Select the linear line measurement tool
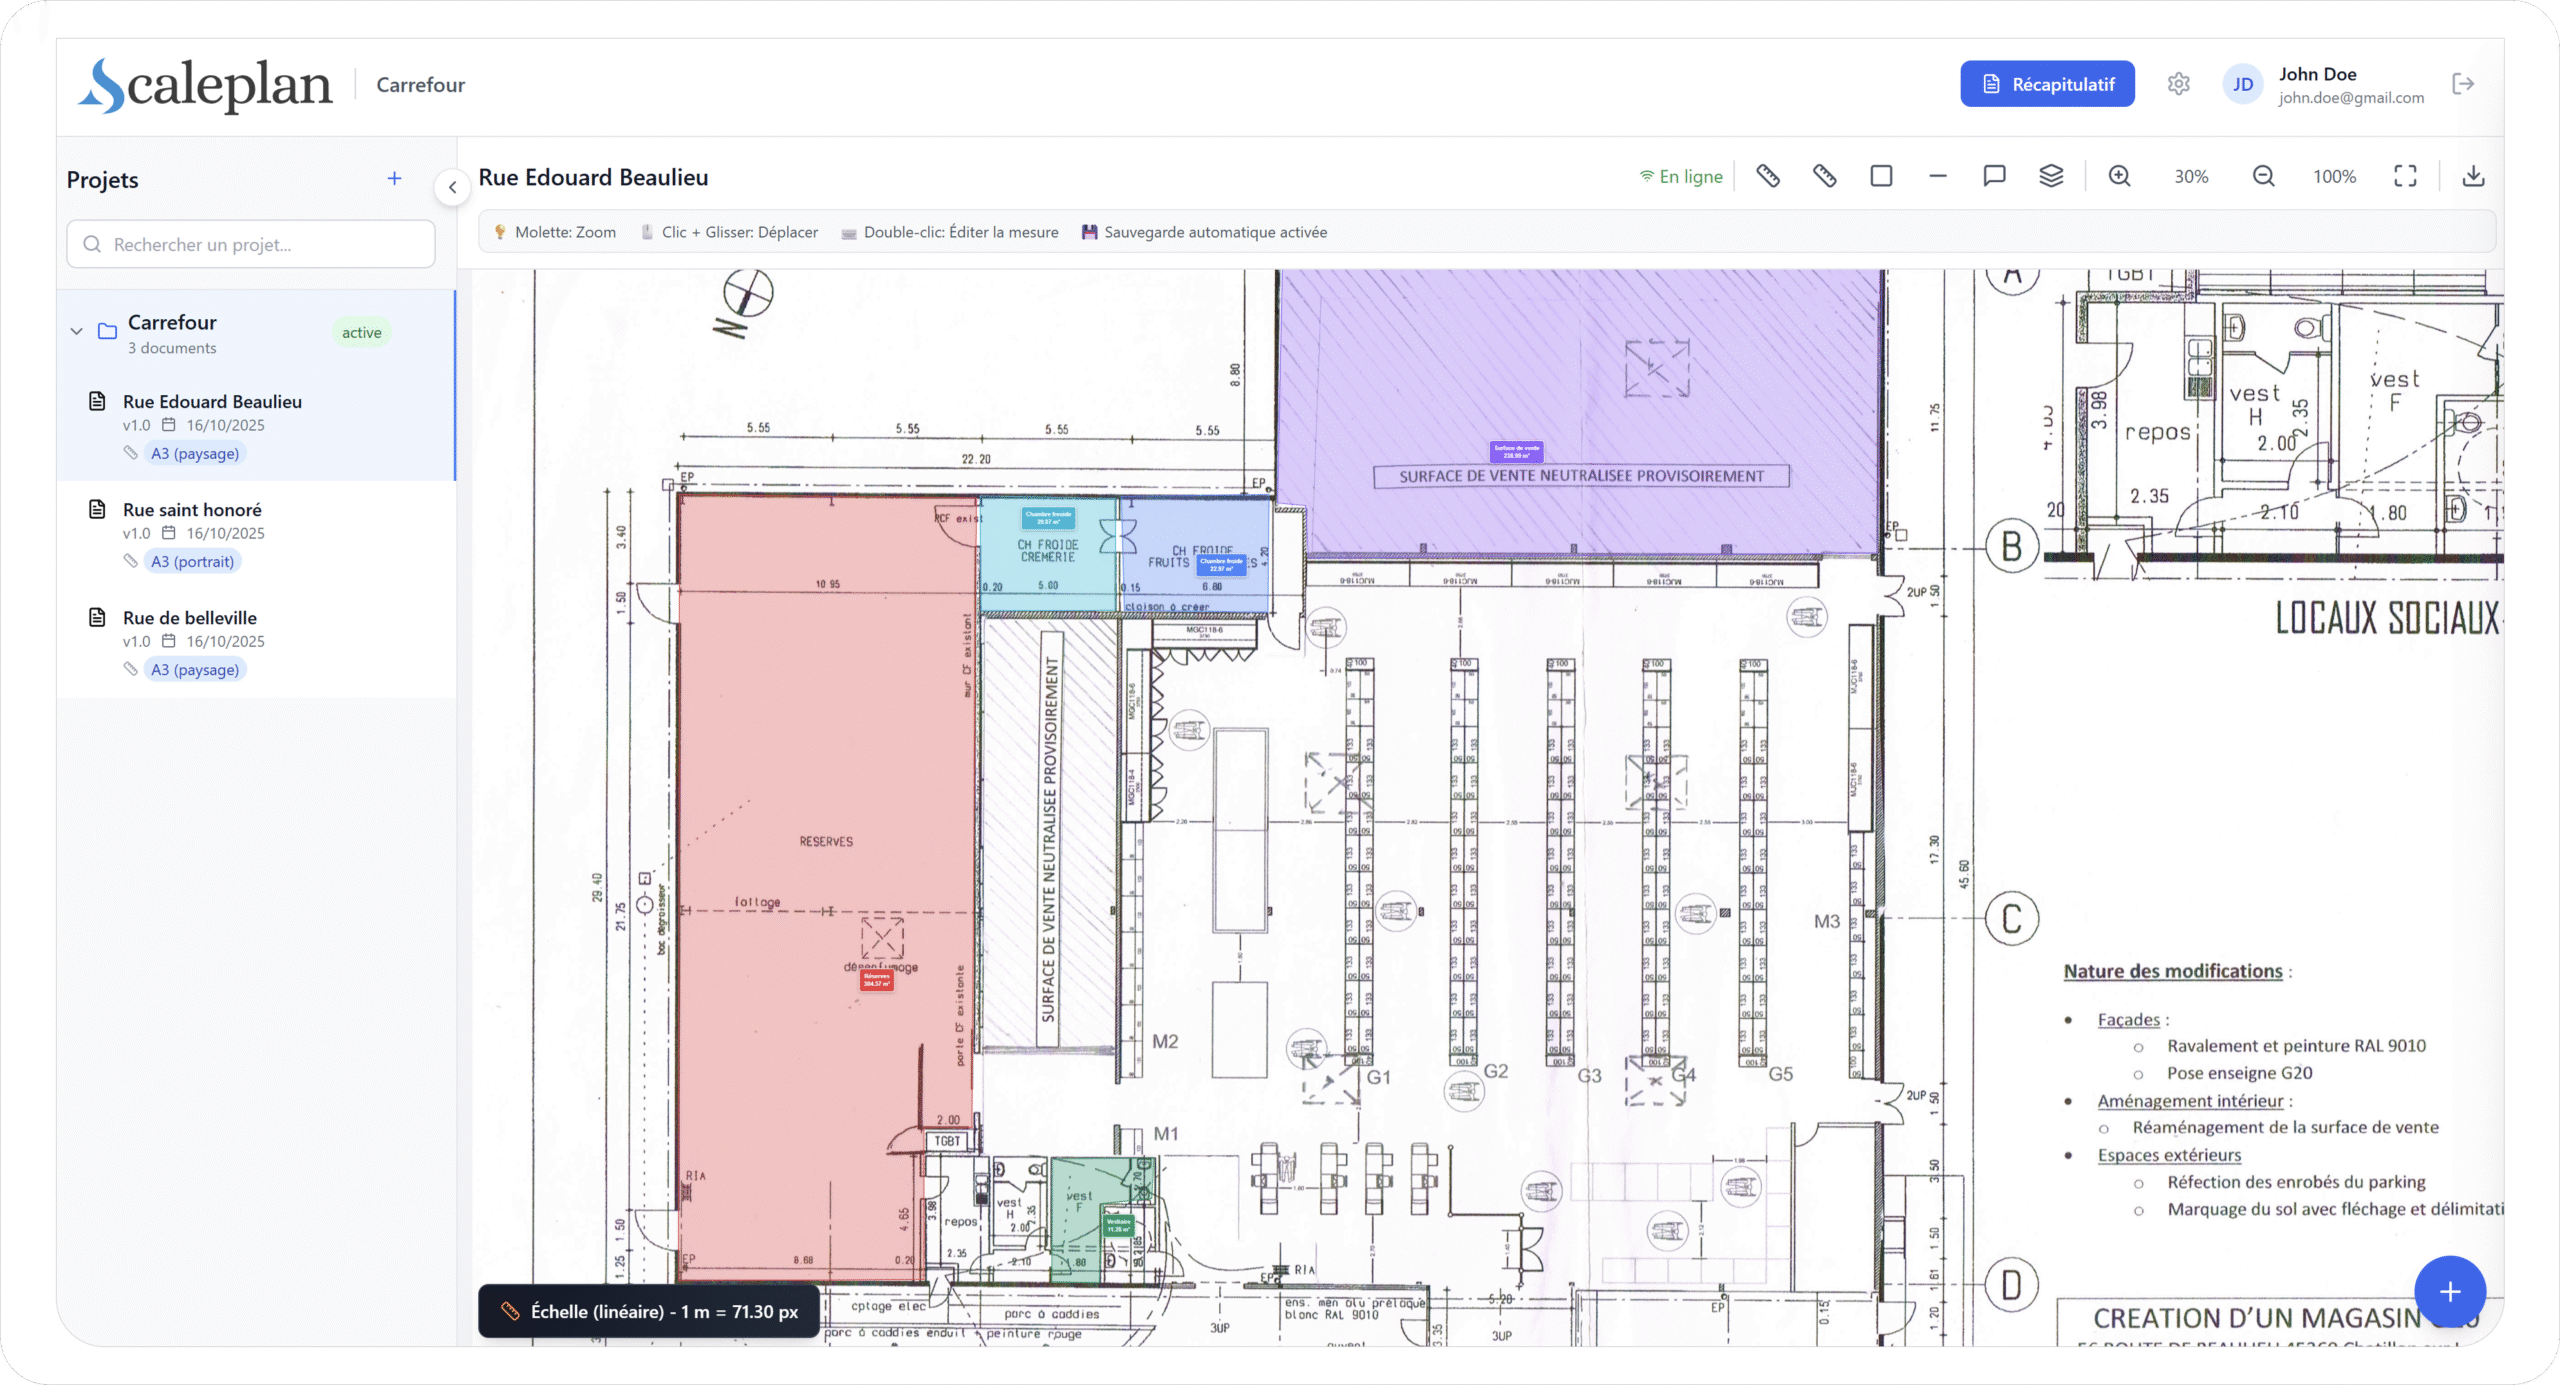Viewport: 2560px width, 1385px height. click(1937, 176)
